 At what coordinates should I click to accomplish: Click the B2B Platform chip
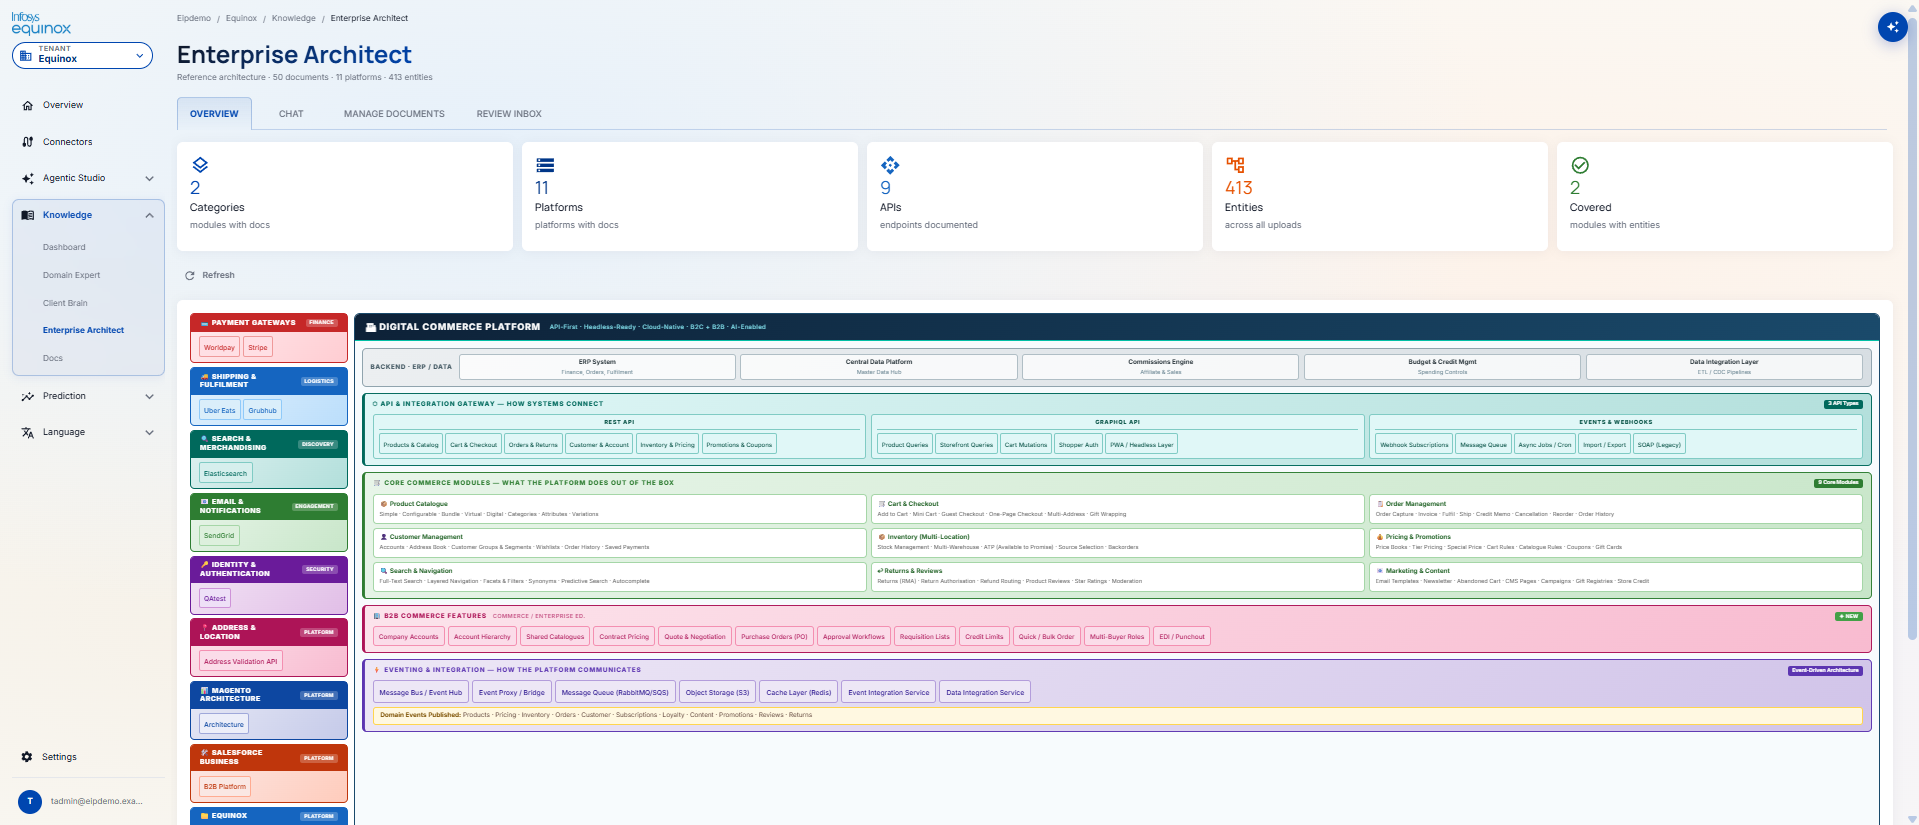point(225,786)
